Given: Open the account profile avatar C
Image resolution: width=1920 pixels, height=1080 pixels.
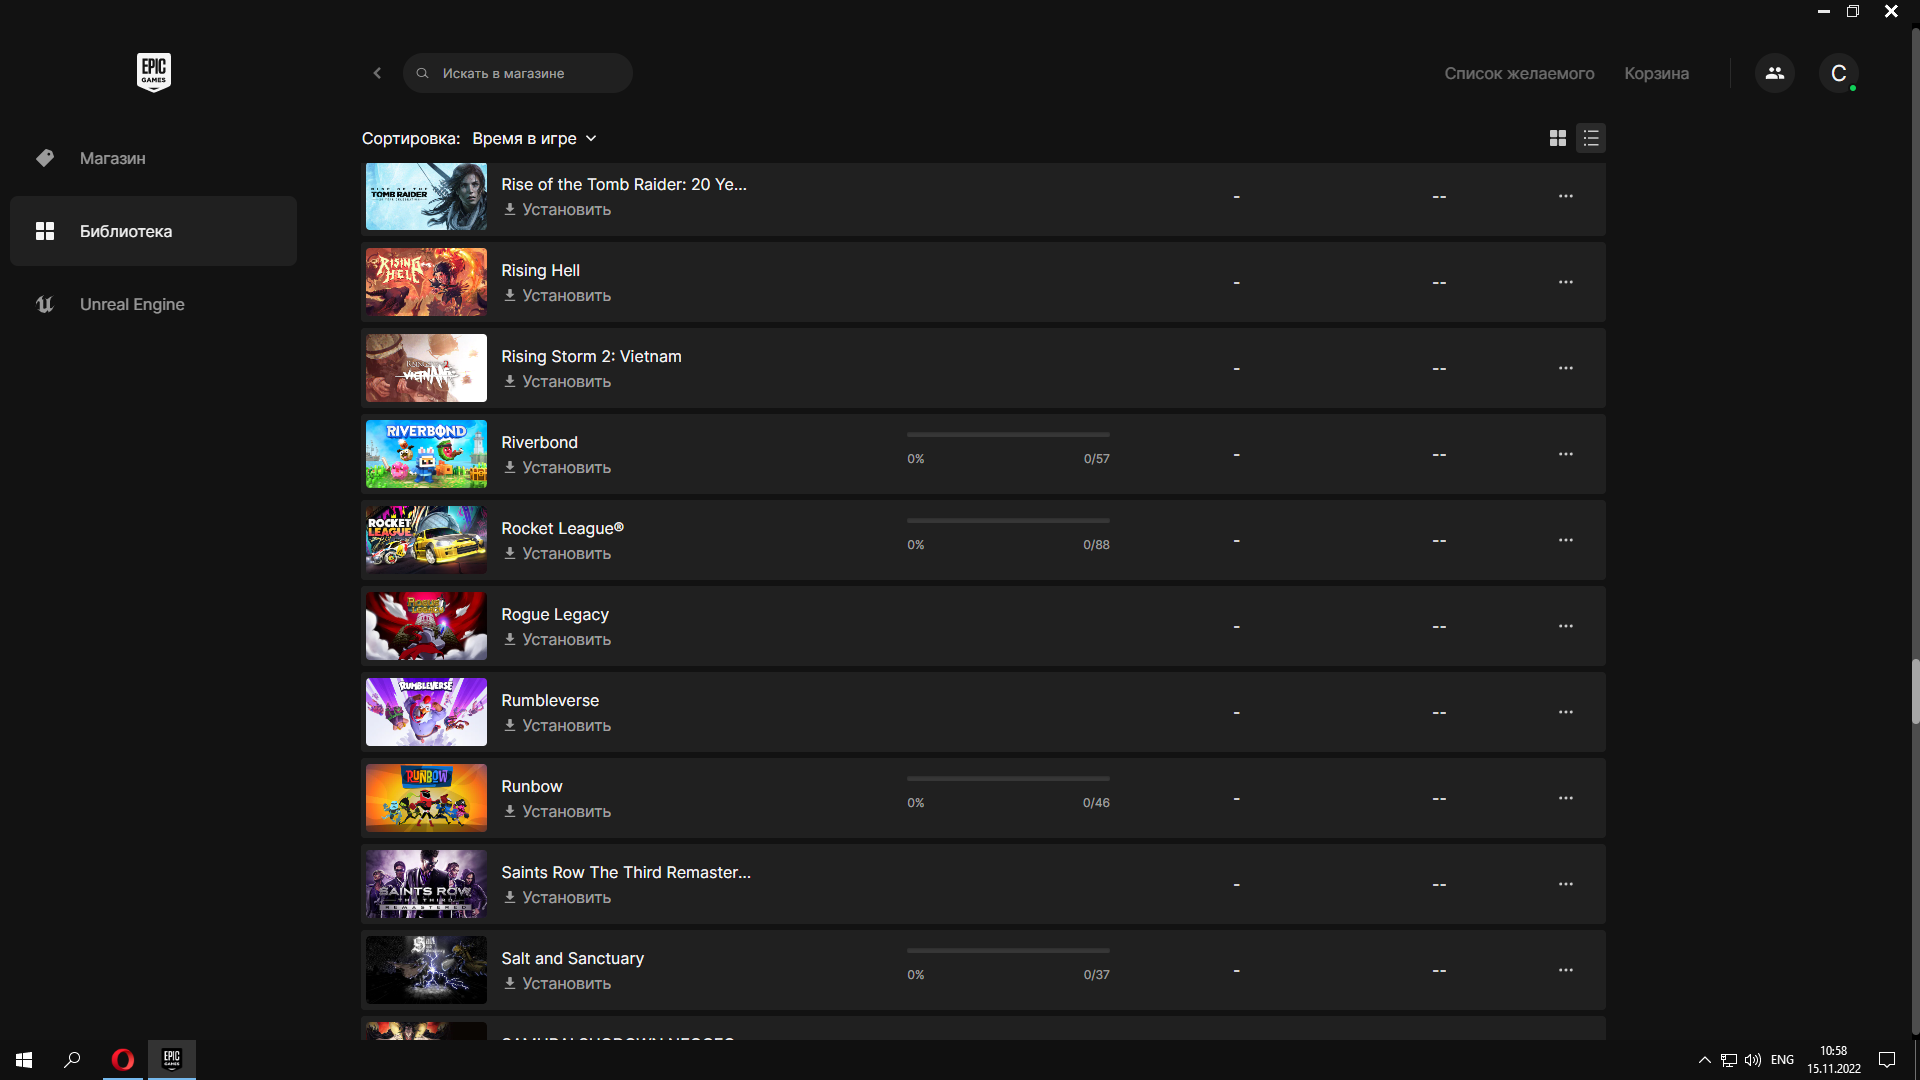Looking at the screenshot, I should click(x=1838, y=73).
